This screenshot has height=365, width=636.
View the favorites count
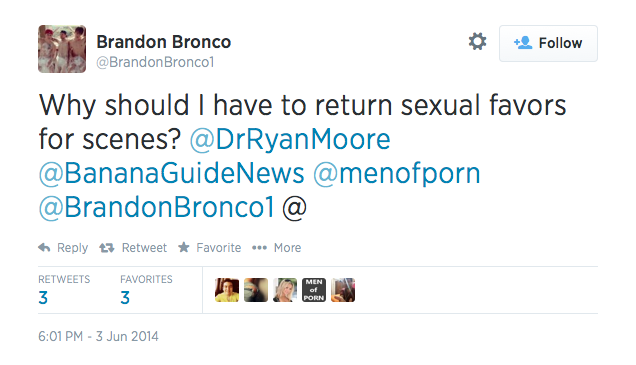(125, 298)
